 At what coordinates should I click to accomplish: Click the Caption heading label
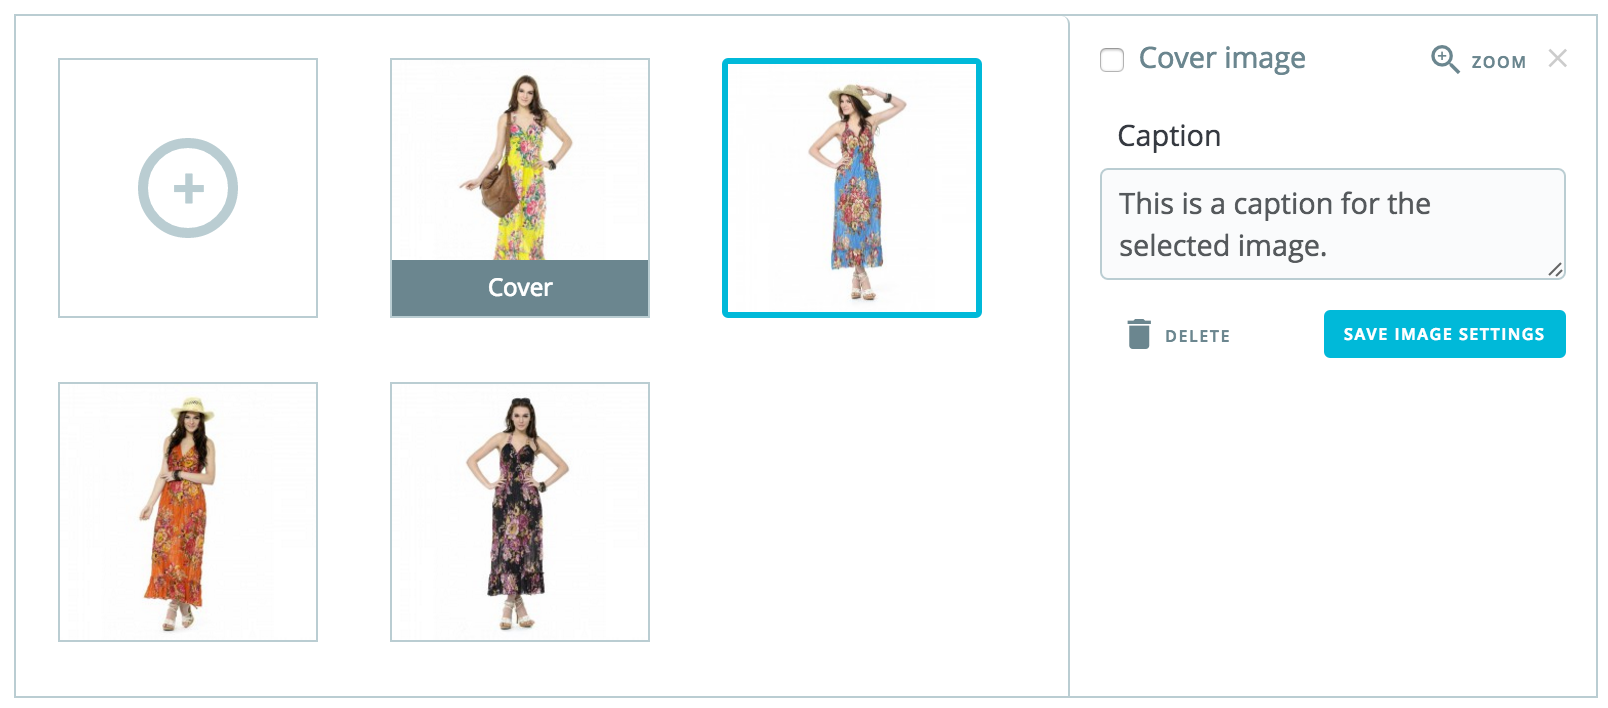coord(1169,135)
